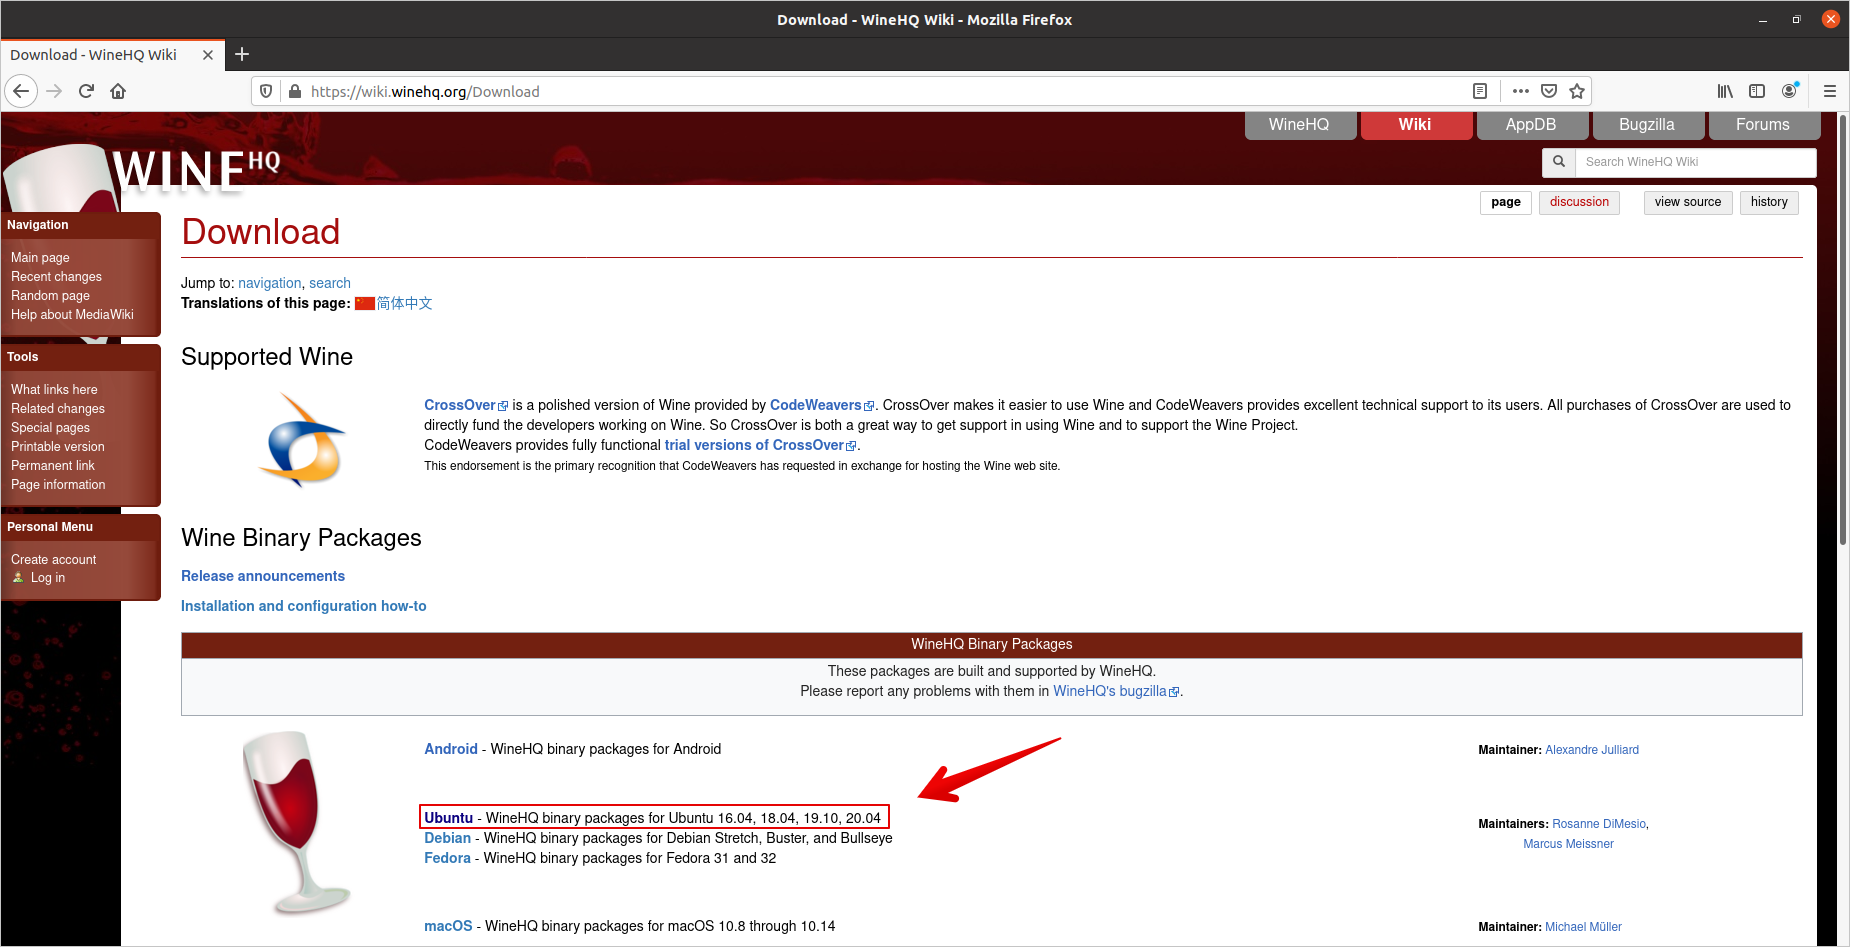Open the Firefox home page icon

point(118,91)
